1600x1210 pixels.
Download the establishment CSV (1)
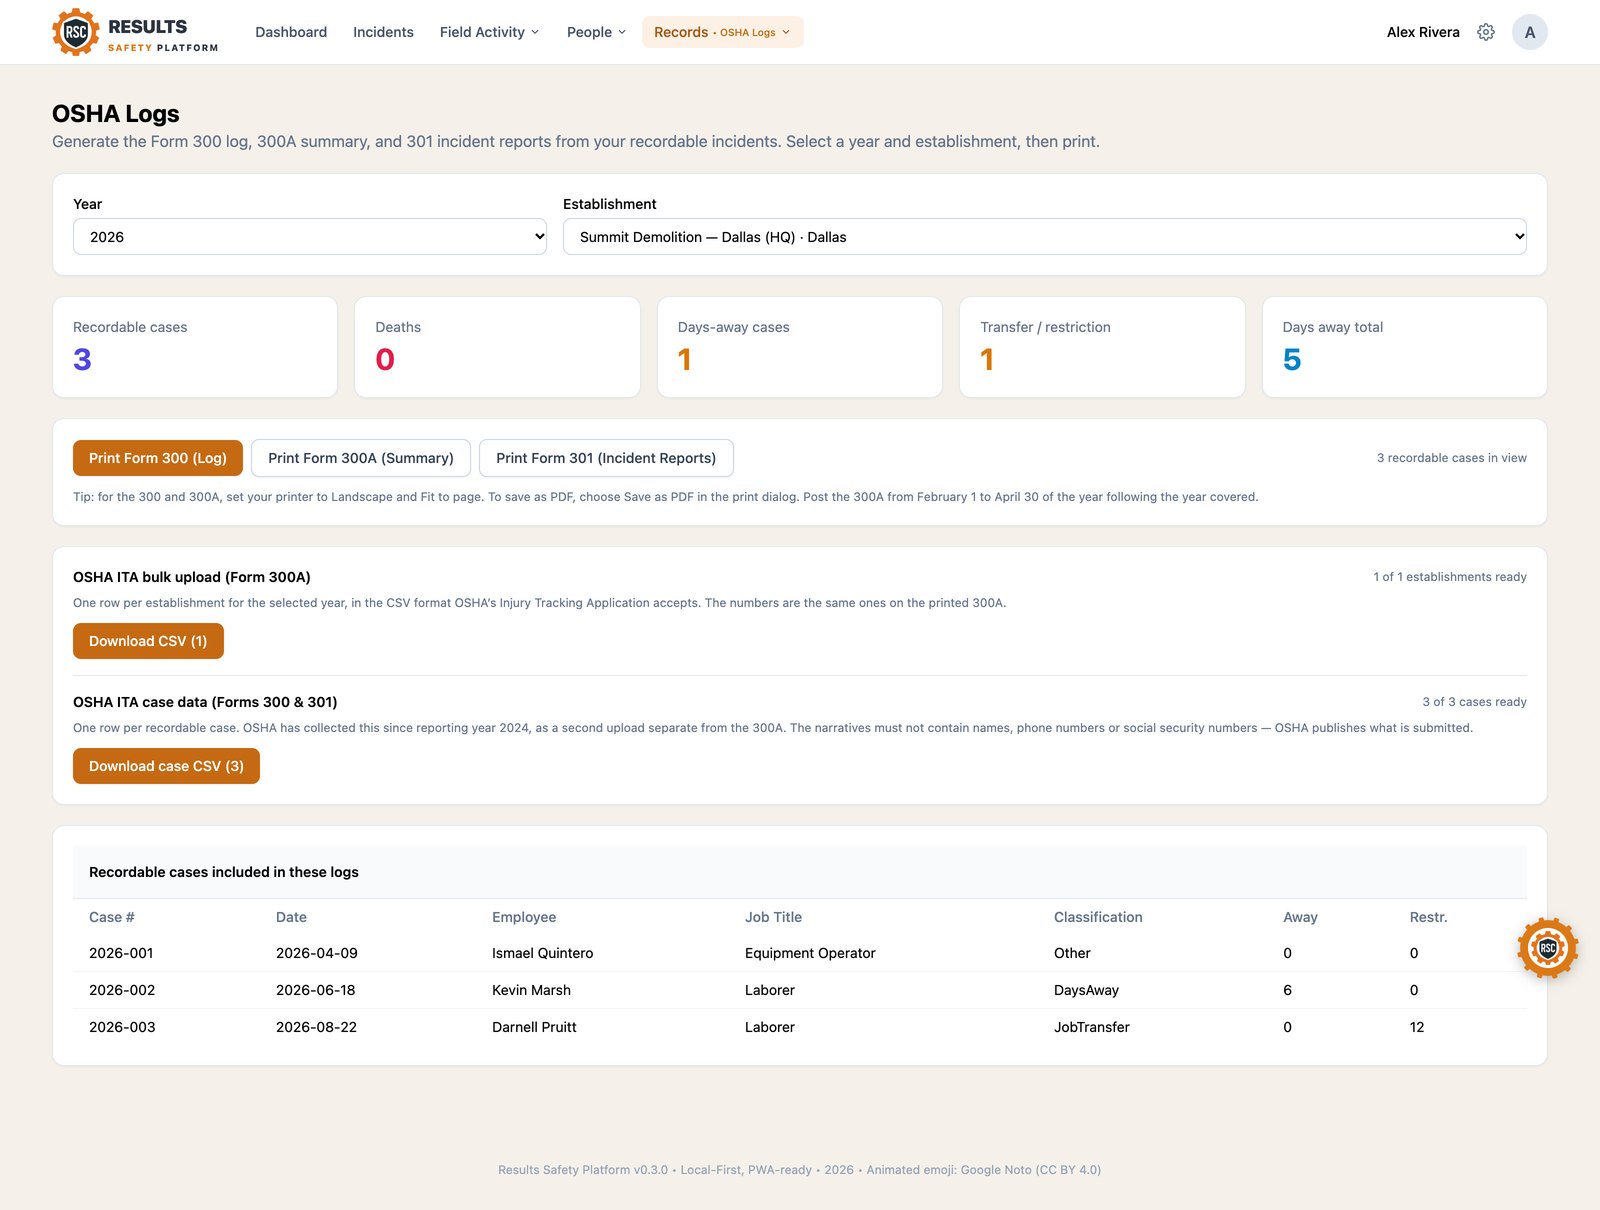click(x=148, y=641)
